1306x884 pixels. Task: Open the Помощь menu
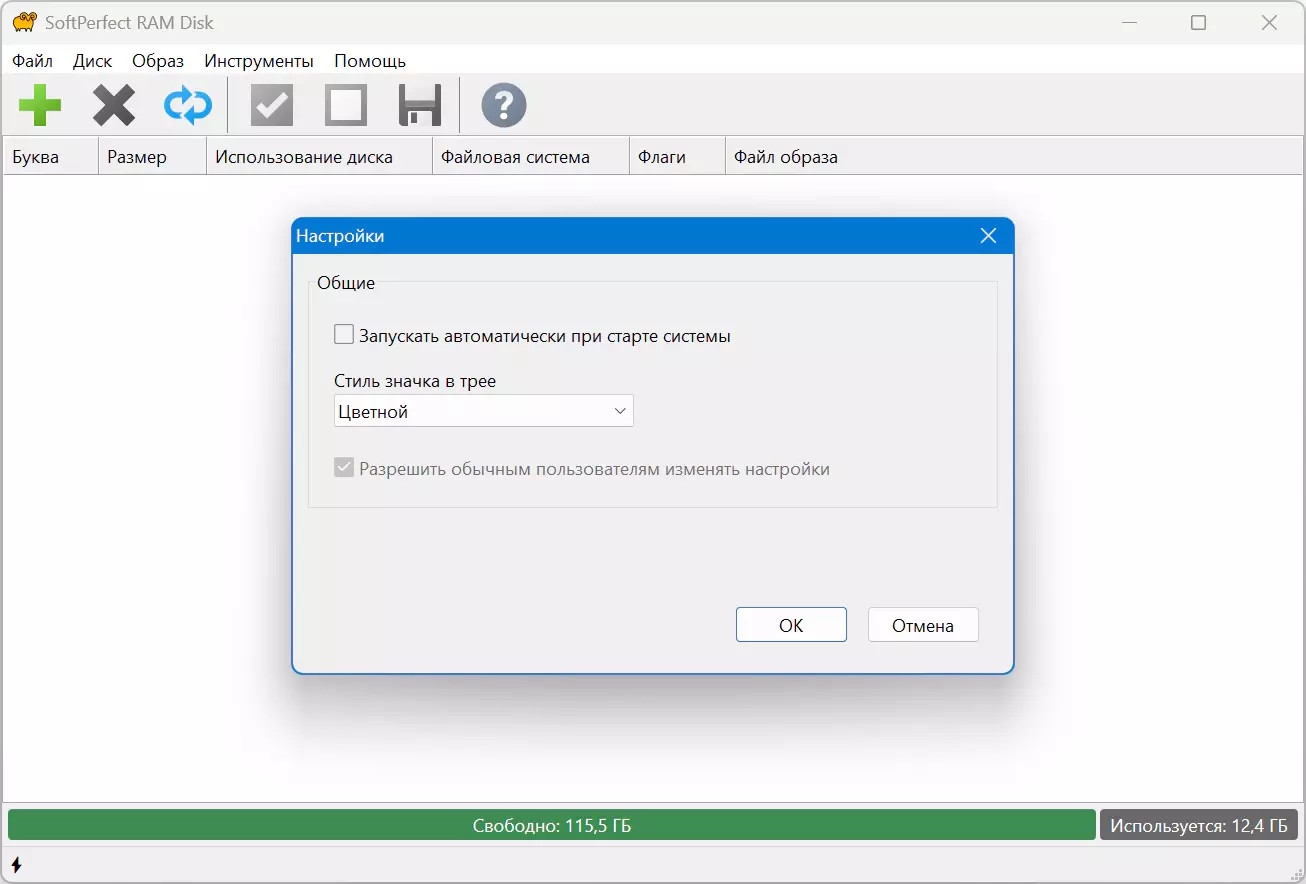370,61
